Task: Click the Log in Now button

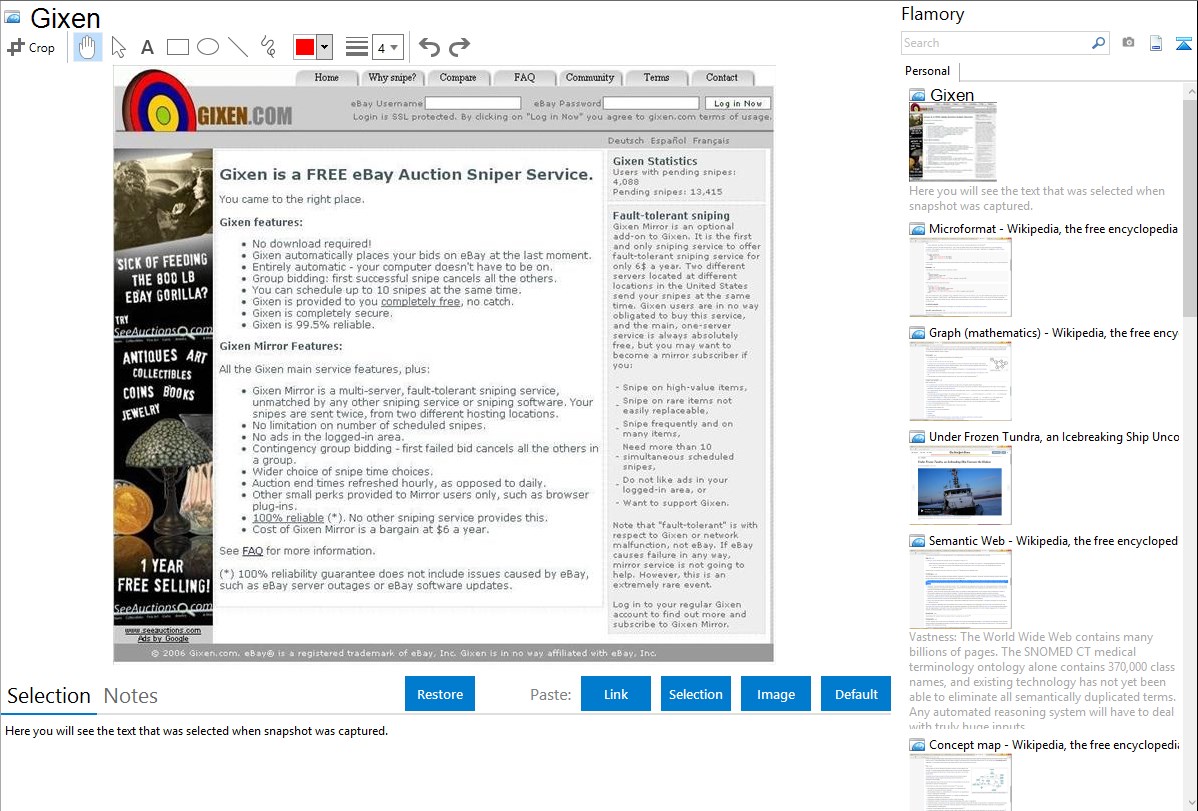Action: [737, 103]
